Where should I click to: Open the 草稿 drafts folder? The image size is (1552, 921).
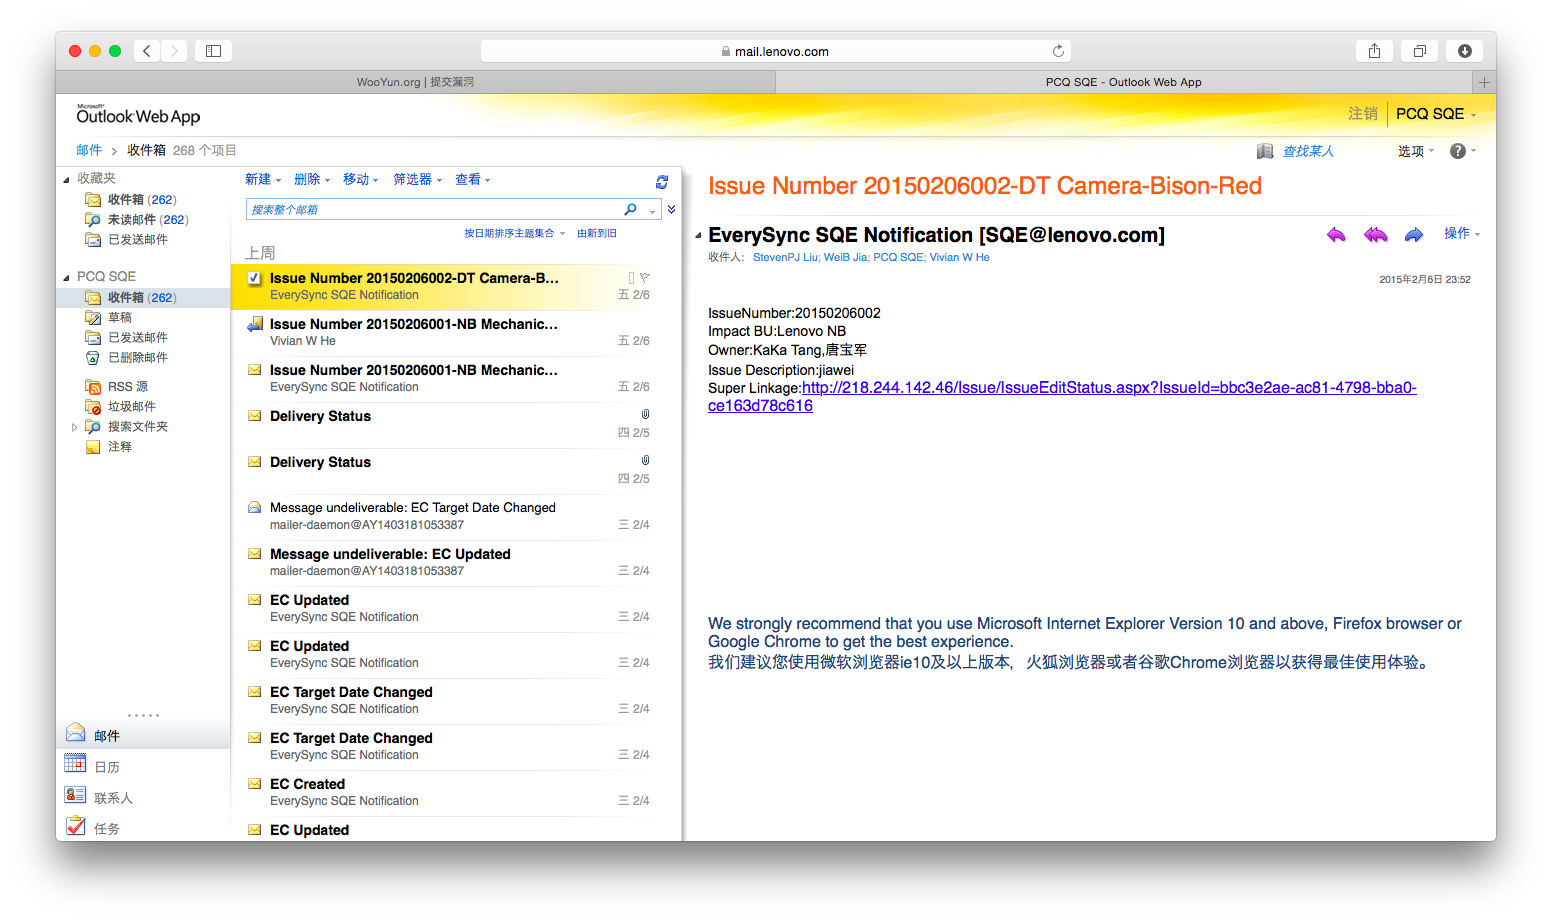[119, 317]
